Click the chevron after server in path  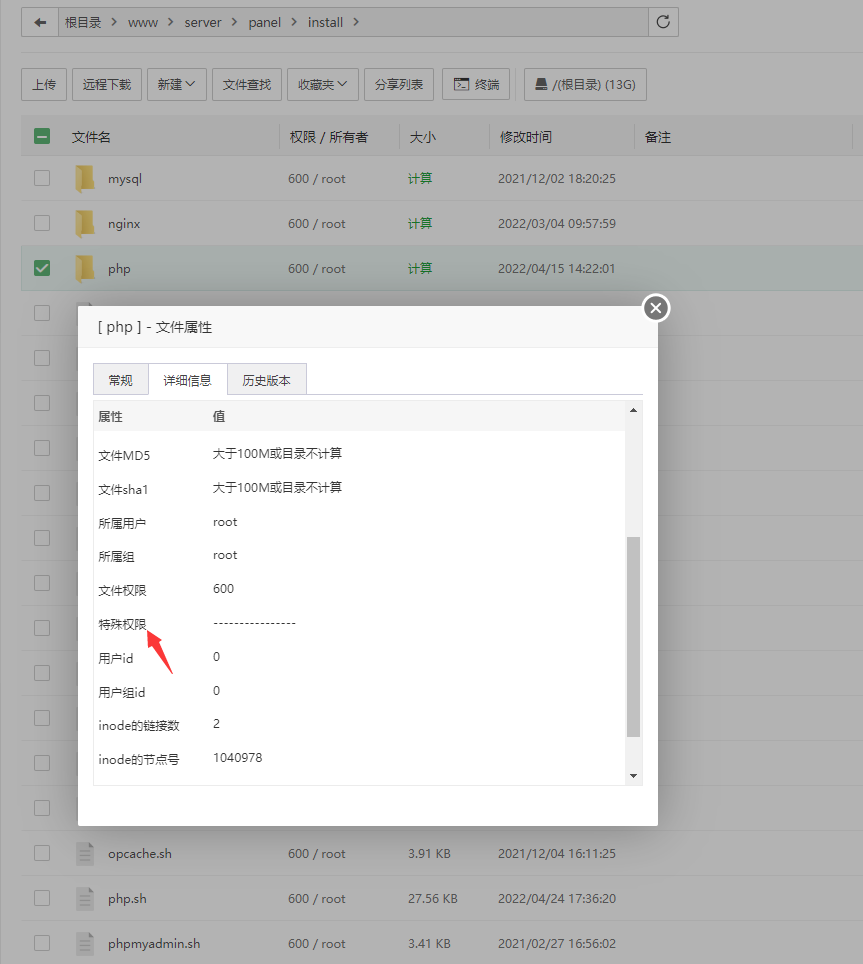(234, 22)
